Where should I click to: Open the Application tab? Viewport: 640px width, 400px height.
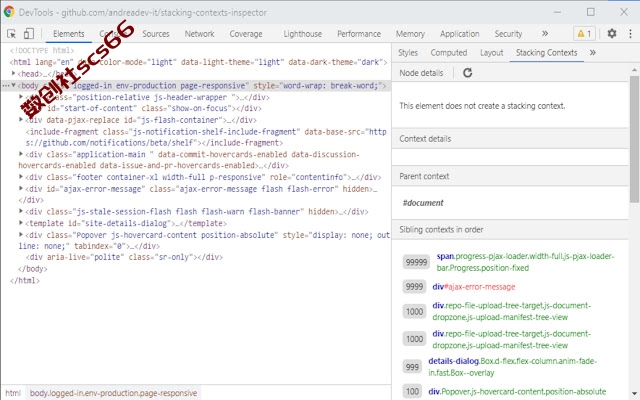point(460,34)
